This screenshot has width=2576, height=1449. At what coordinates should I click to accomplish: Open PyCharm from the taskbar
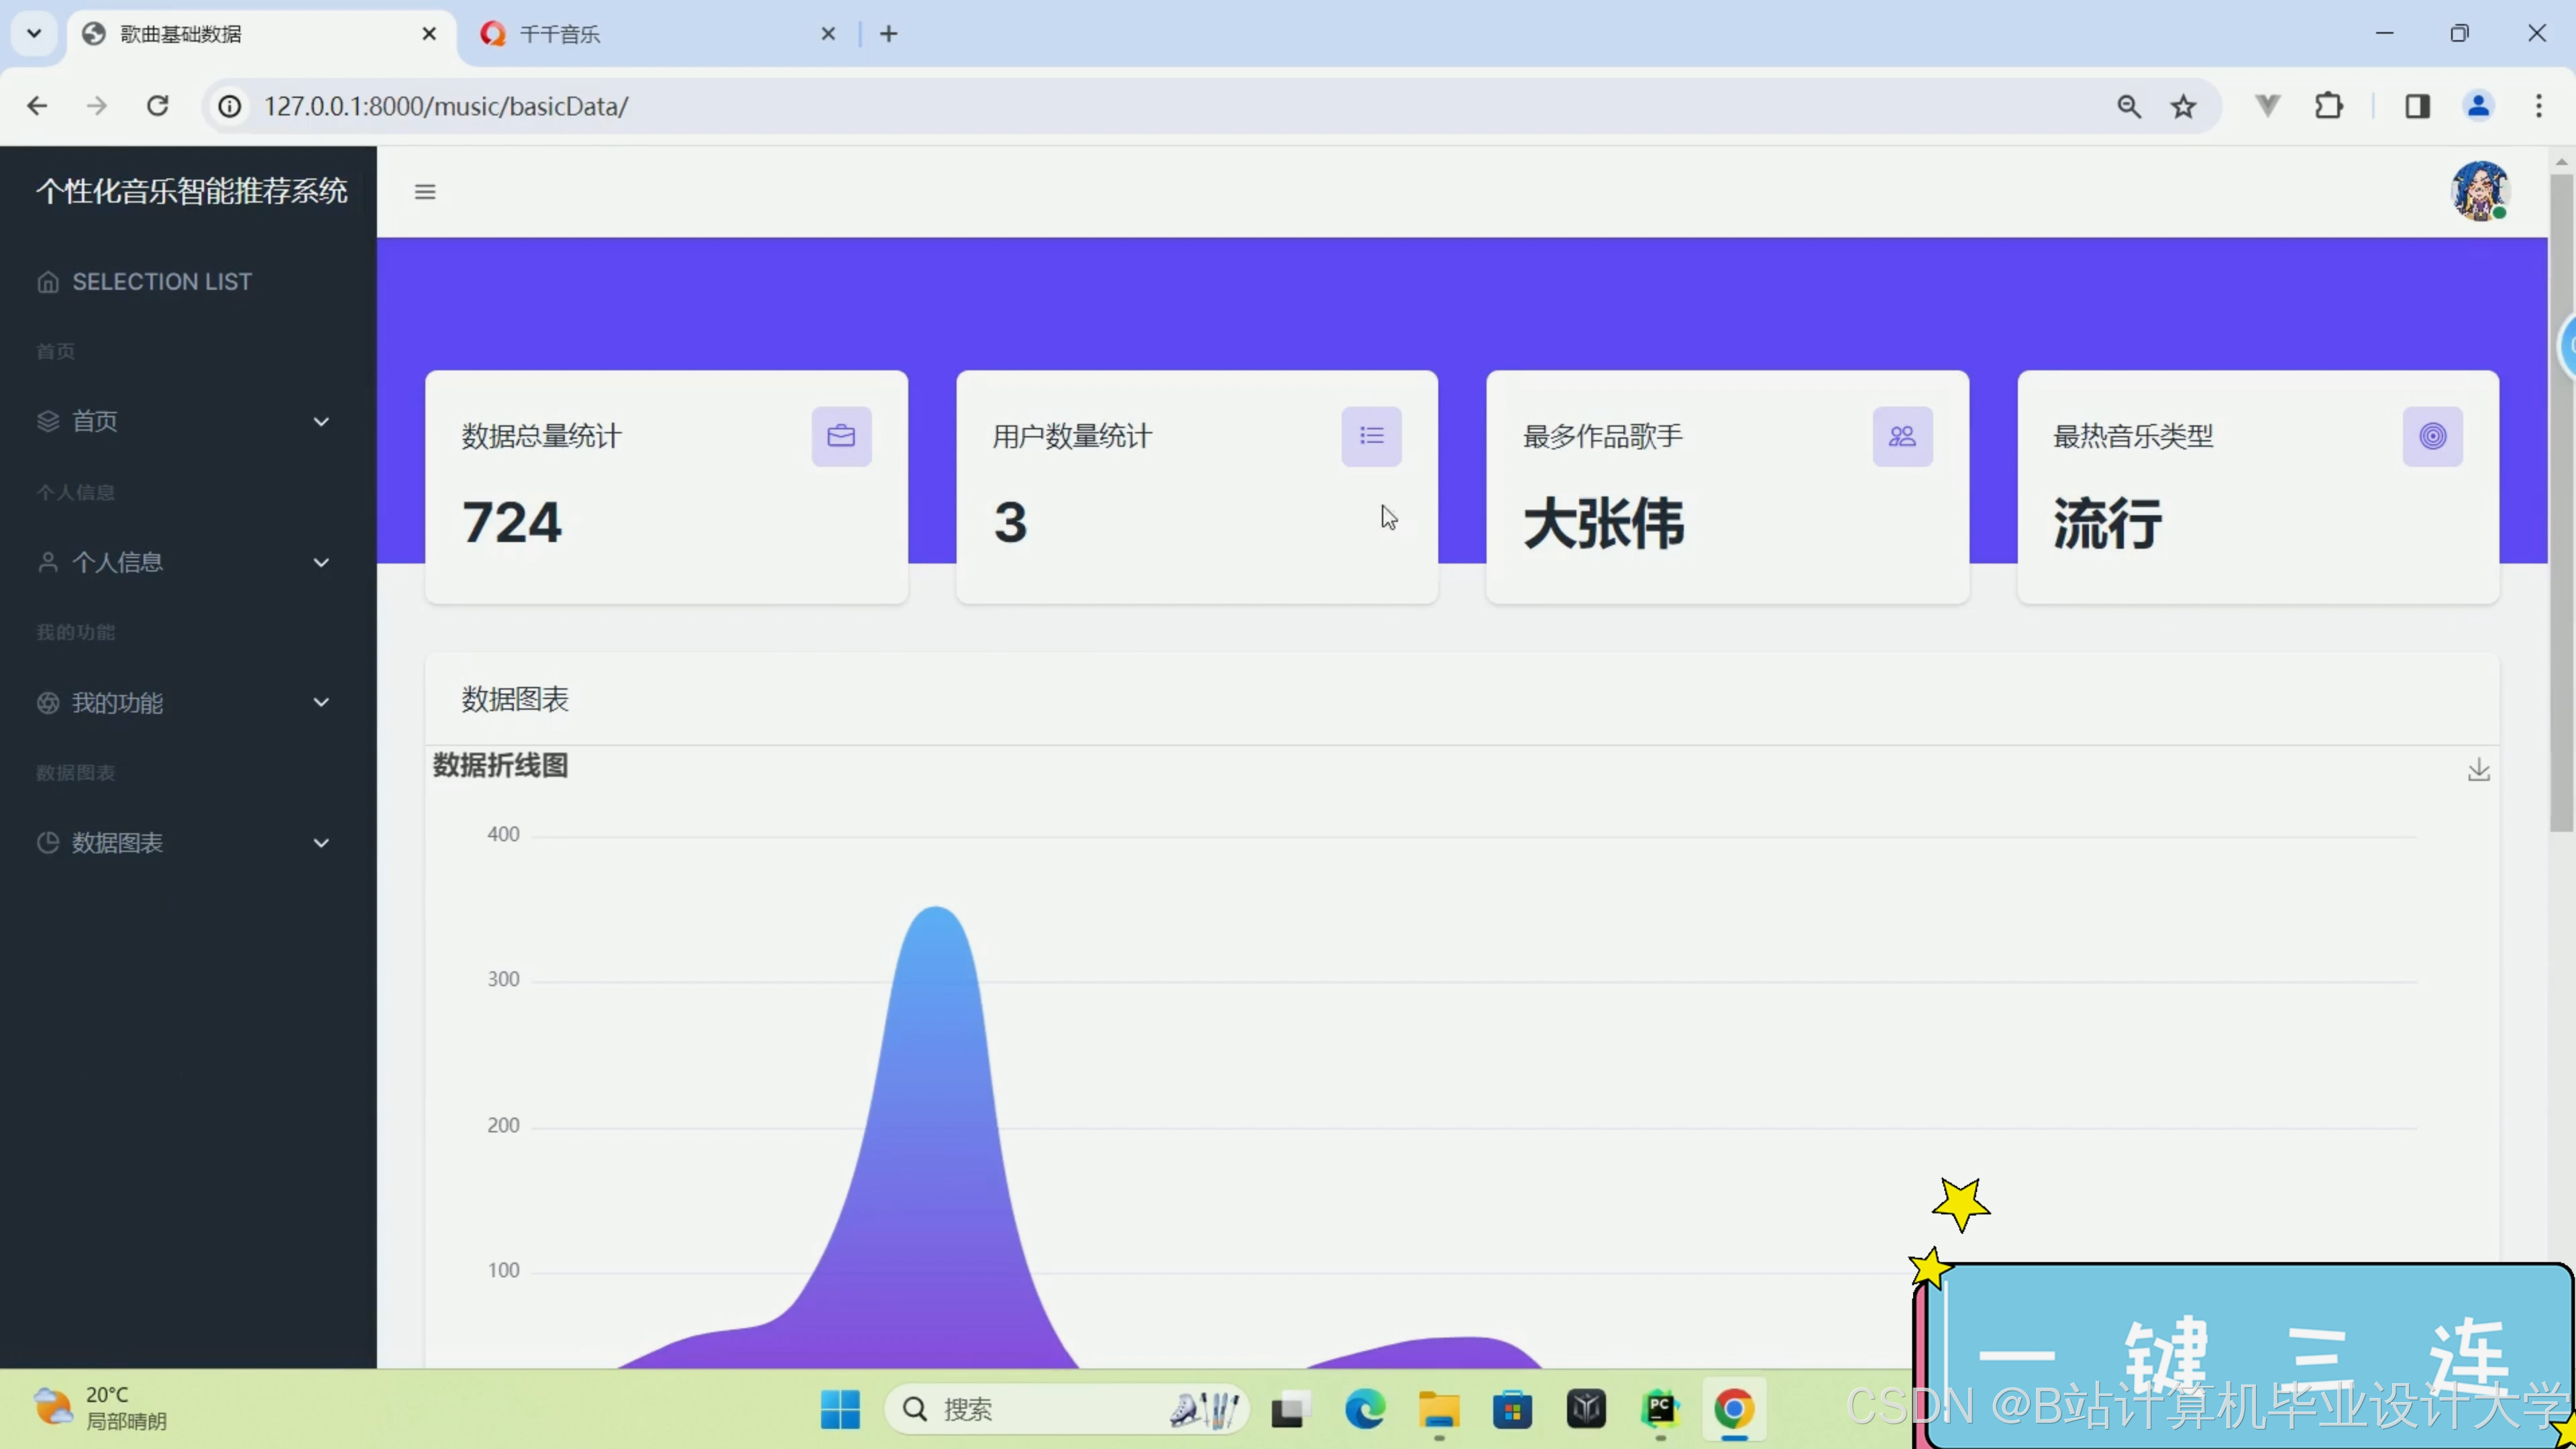click(x=1660, y=1409)
